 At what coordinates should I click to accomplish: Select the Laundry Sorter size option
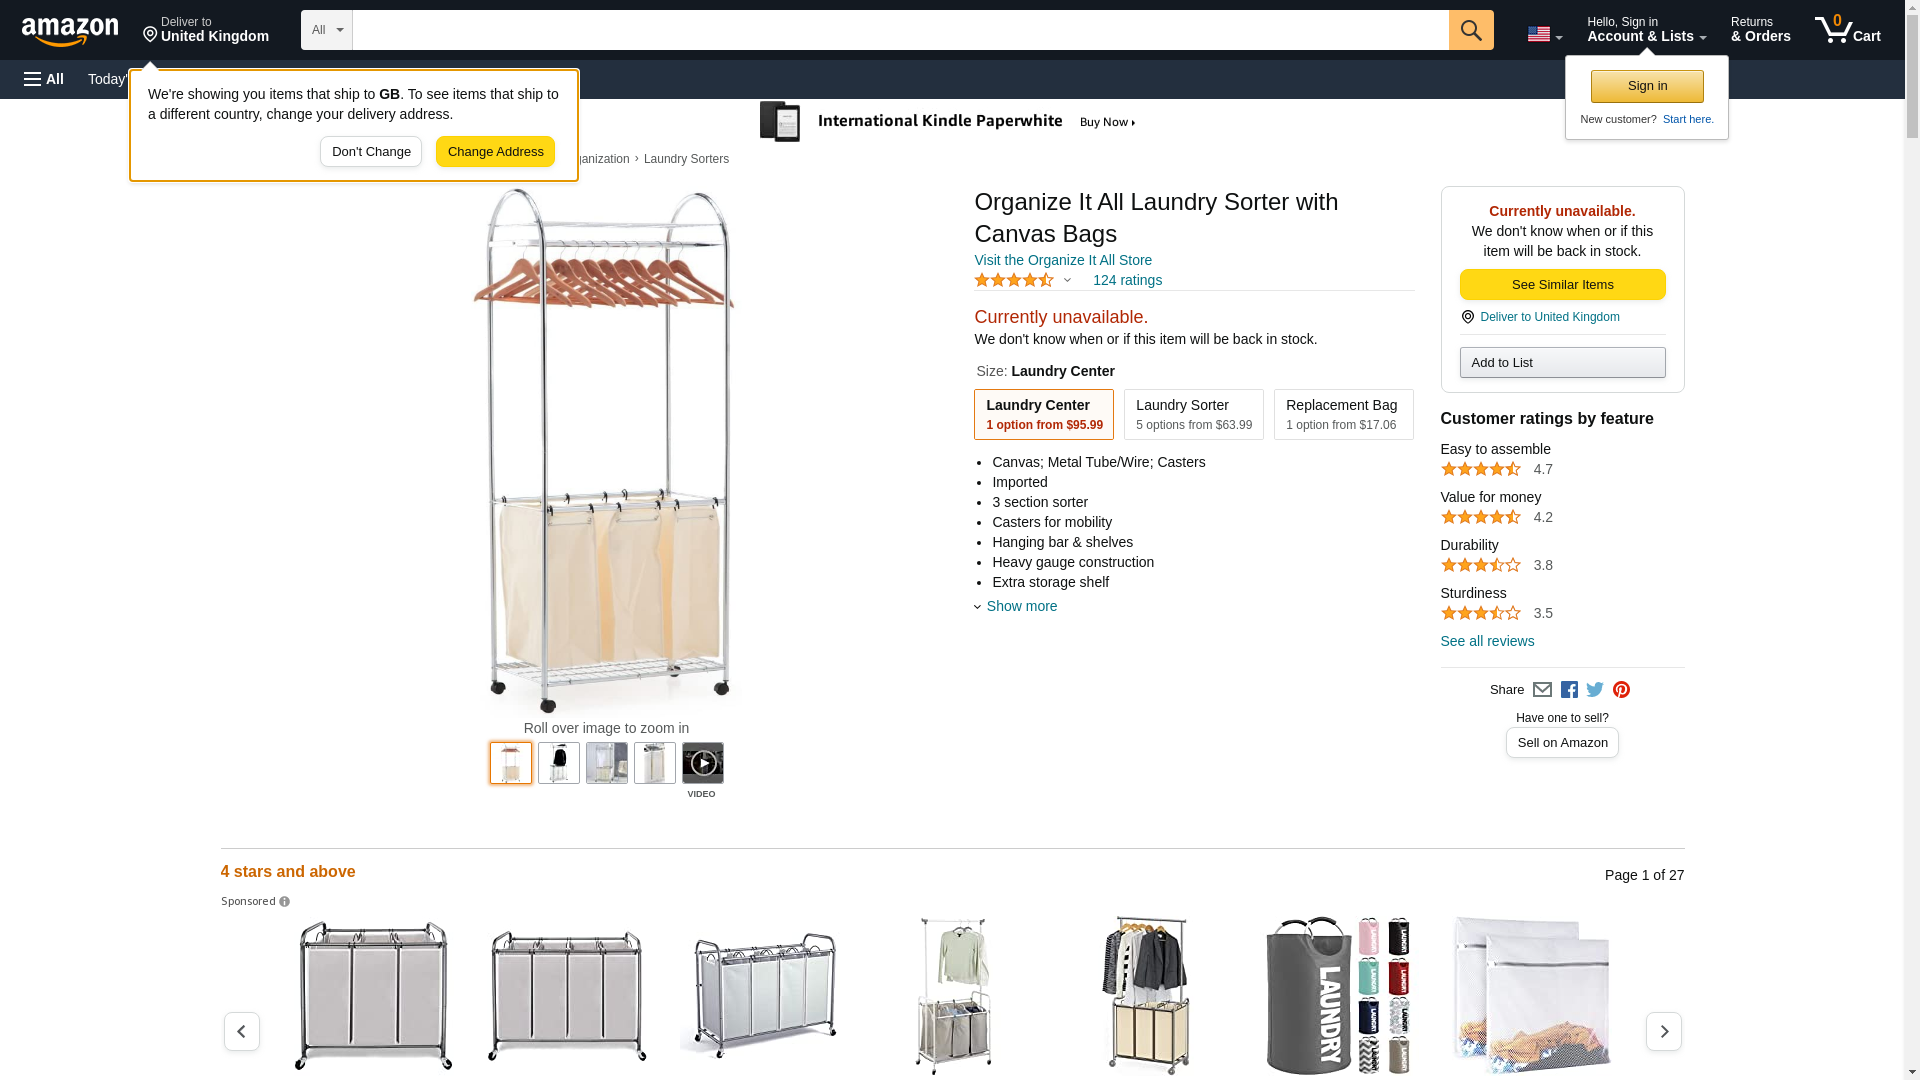(1193, 414)
